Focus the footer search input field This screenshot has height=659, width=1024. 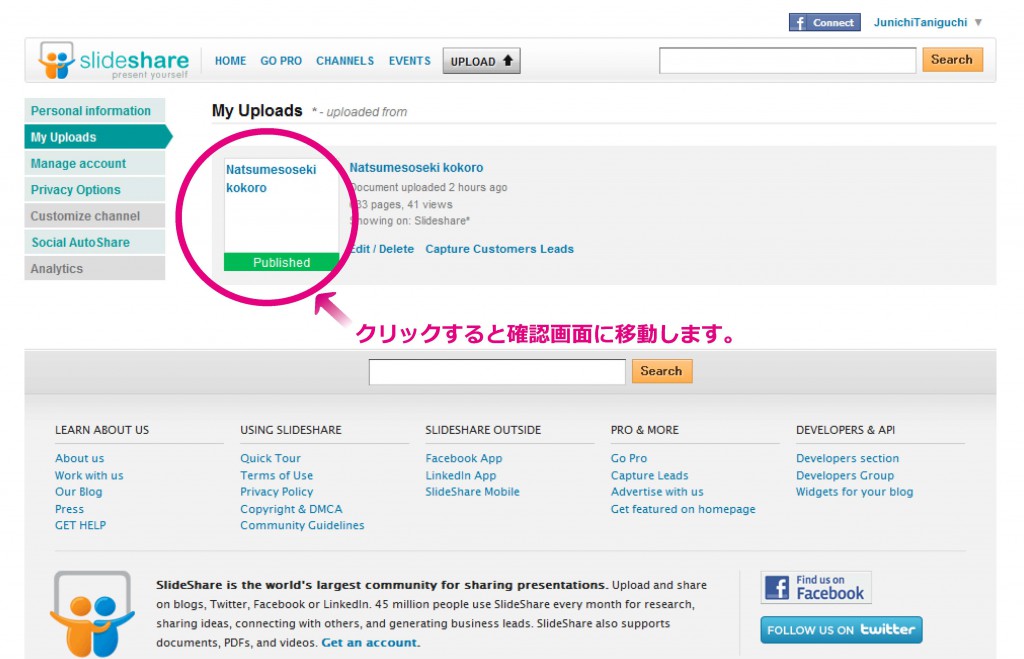point(497,372)
